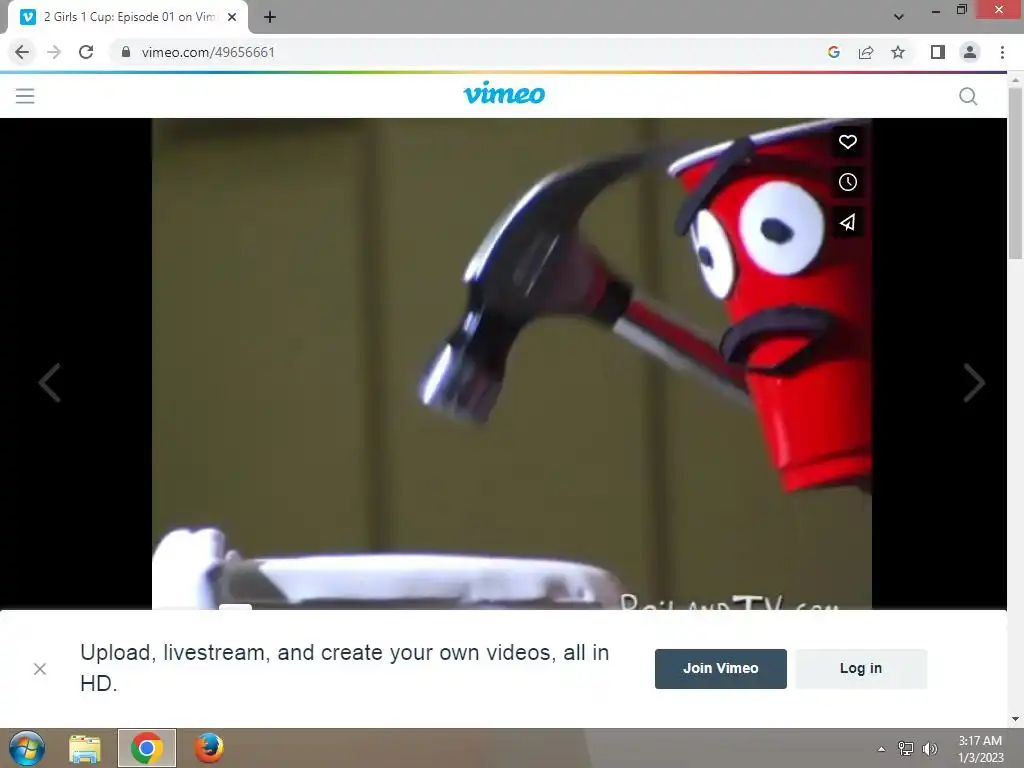
Task: Click the scrollbar up arrow
Action: pos(1015,81)
